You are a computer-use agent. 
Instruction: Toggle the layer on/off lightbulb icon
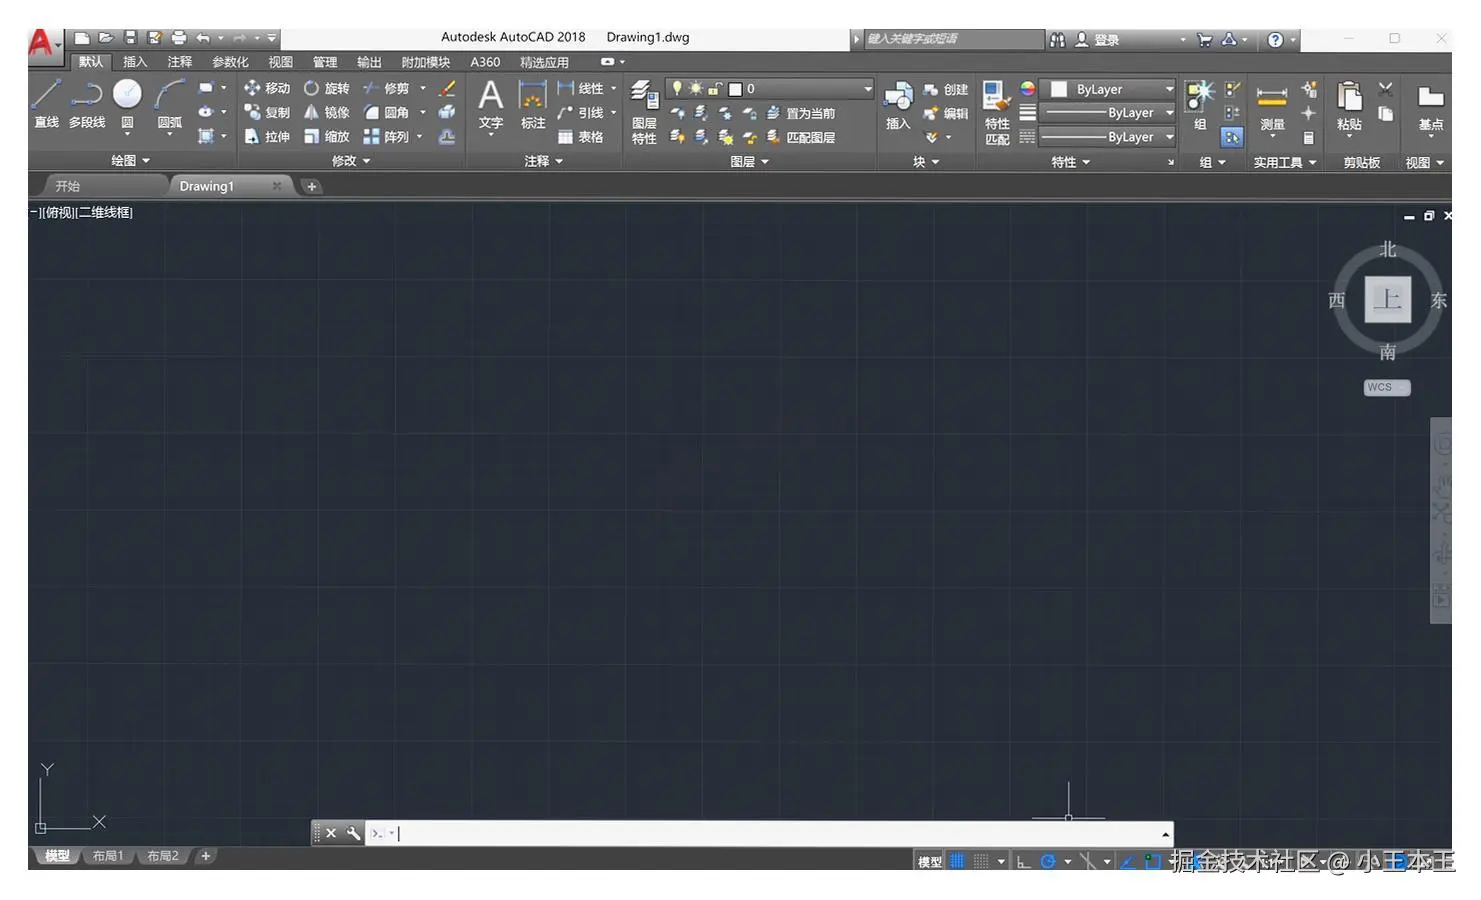[677, 88]
